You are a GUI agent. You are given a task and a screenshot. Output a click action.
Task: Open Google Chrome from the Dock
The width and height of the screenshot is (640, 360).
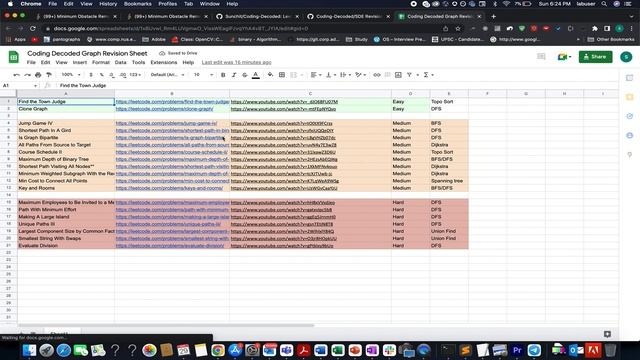(x=218, y=350)
